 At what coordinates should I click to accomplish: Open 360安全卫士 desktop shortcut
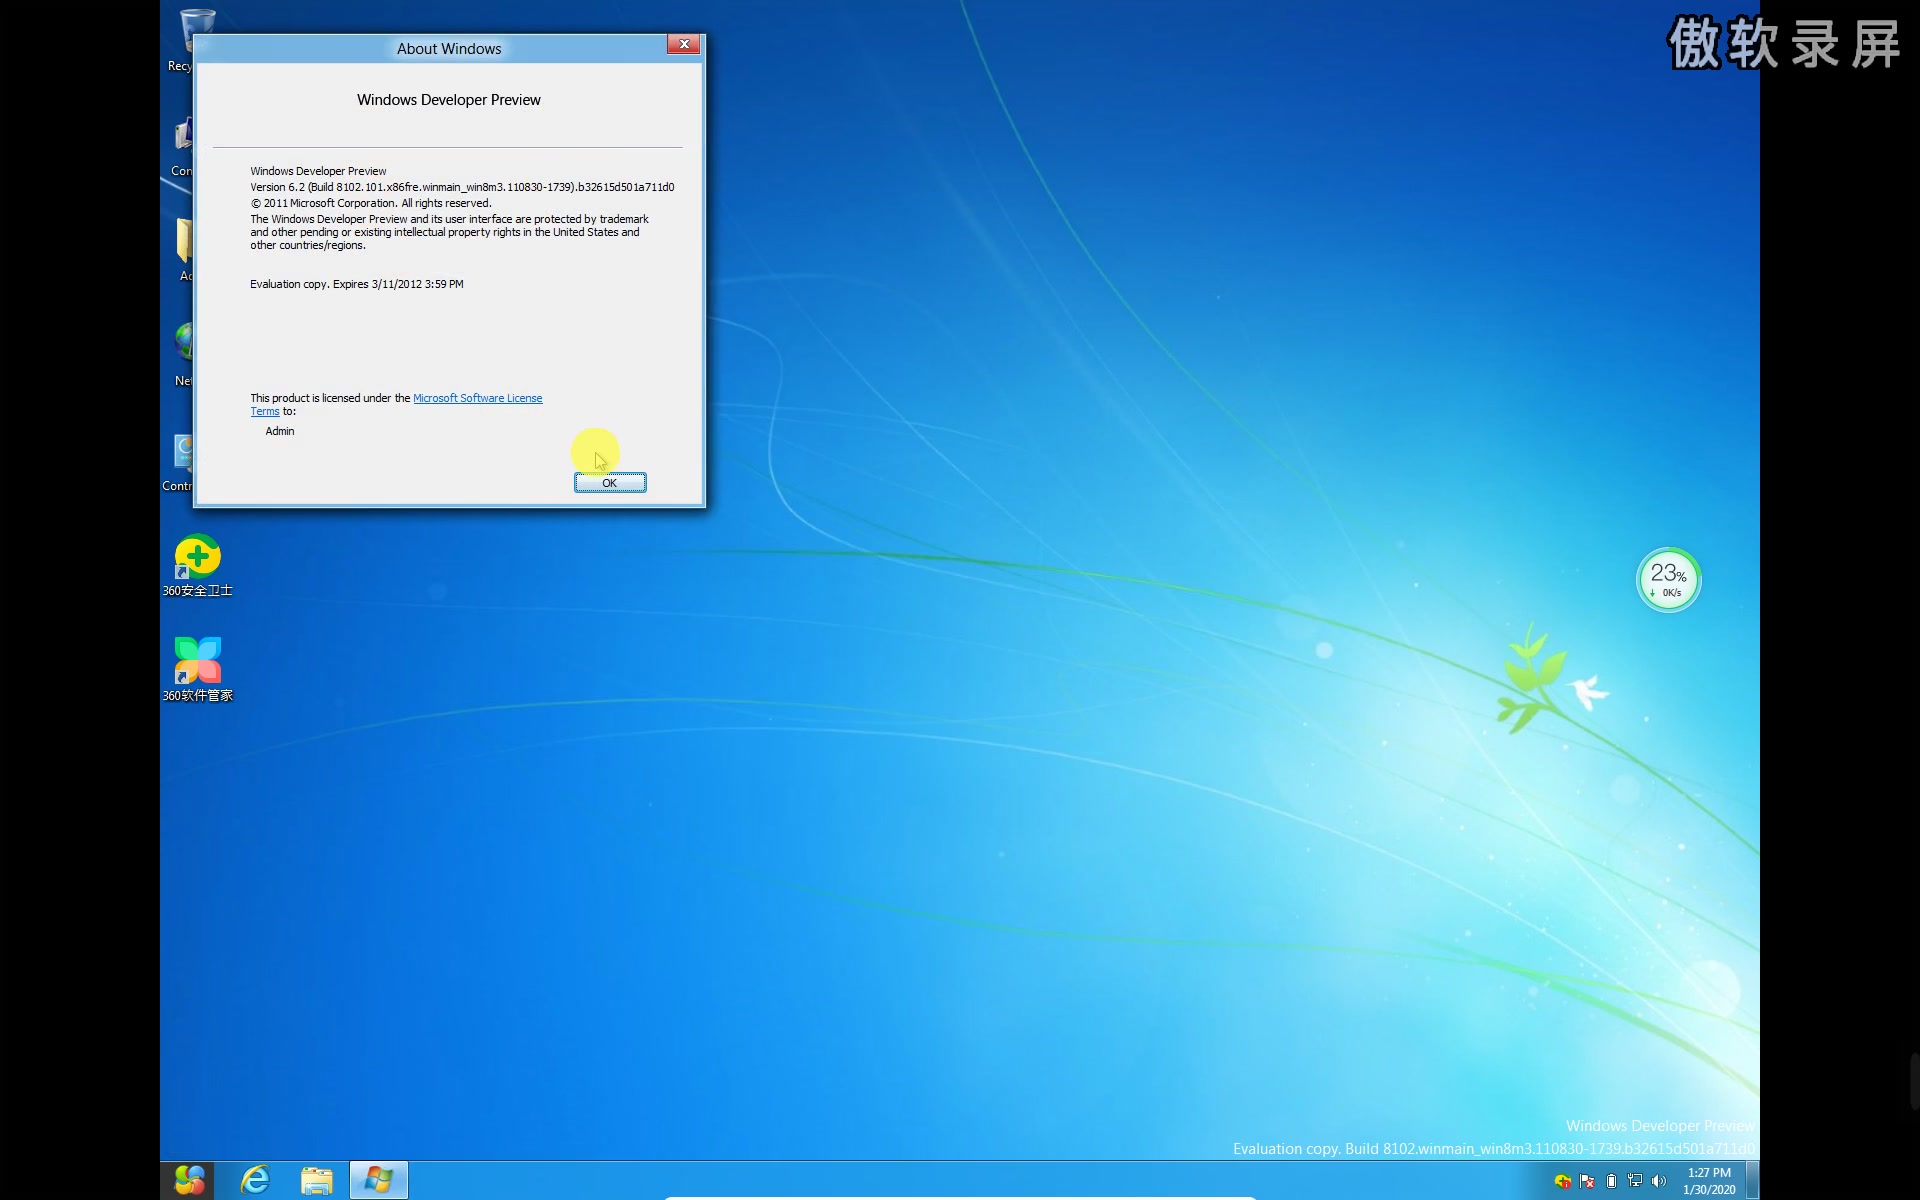[x=197, y=566]
